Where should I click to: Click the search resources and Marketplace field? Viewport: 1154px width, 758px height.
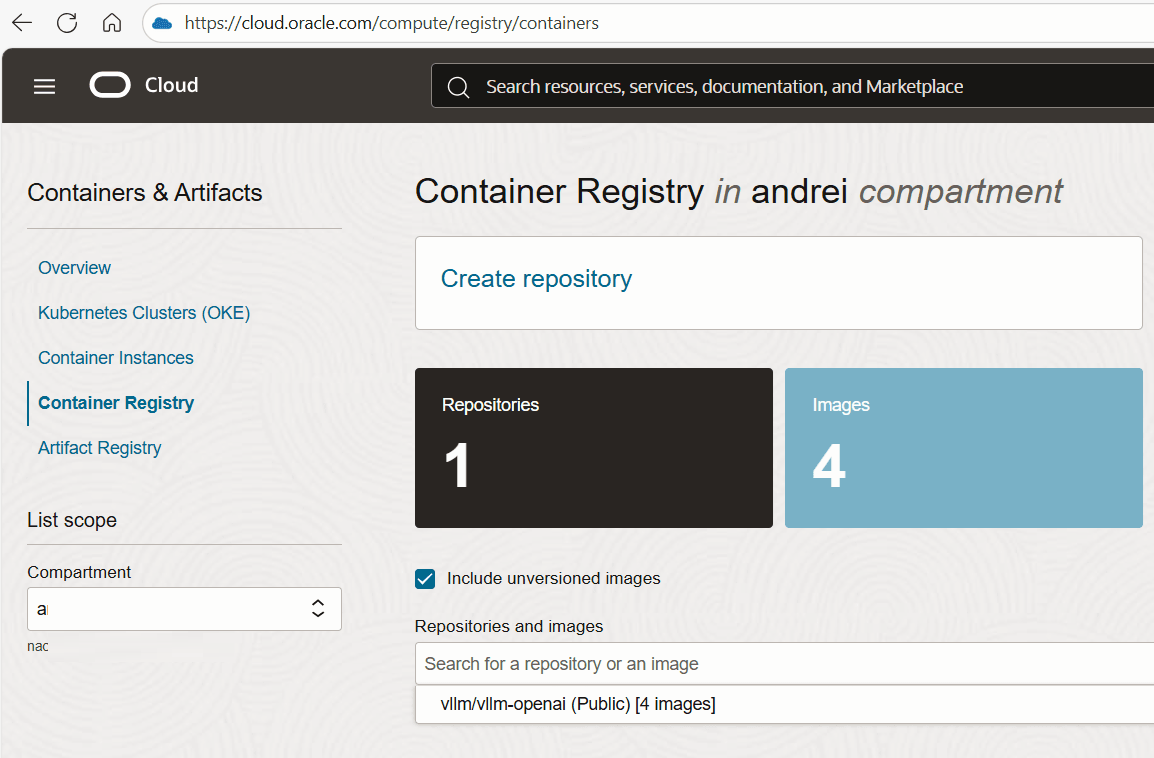[x=793, y=86]
